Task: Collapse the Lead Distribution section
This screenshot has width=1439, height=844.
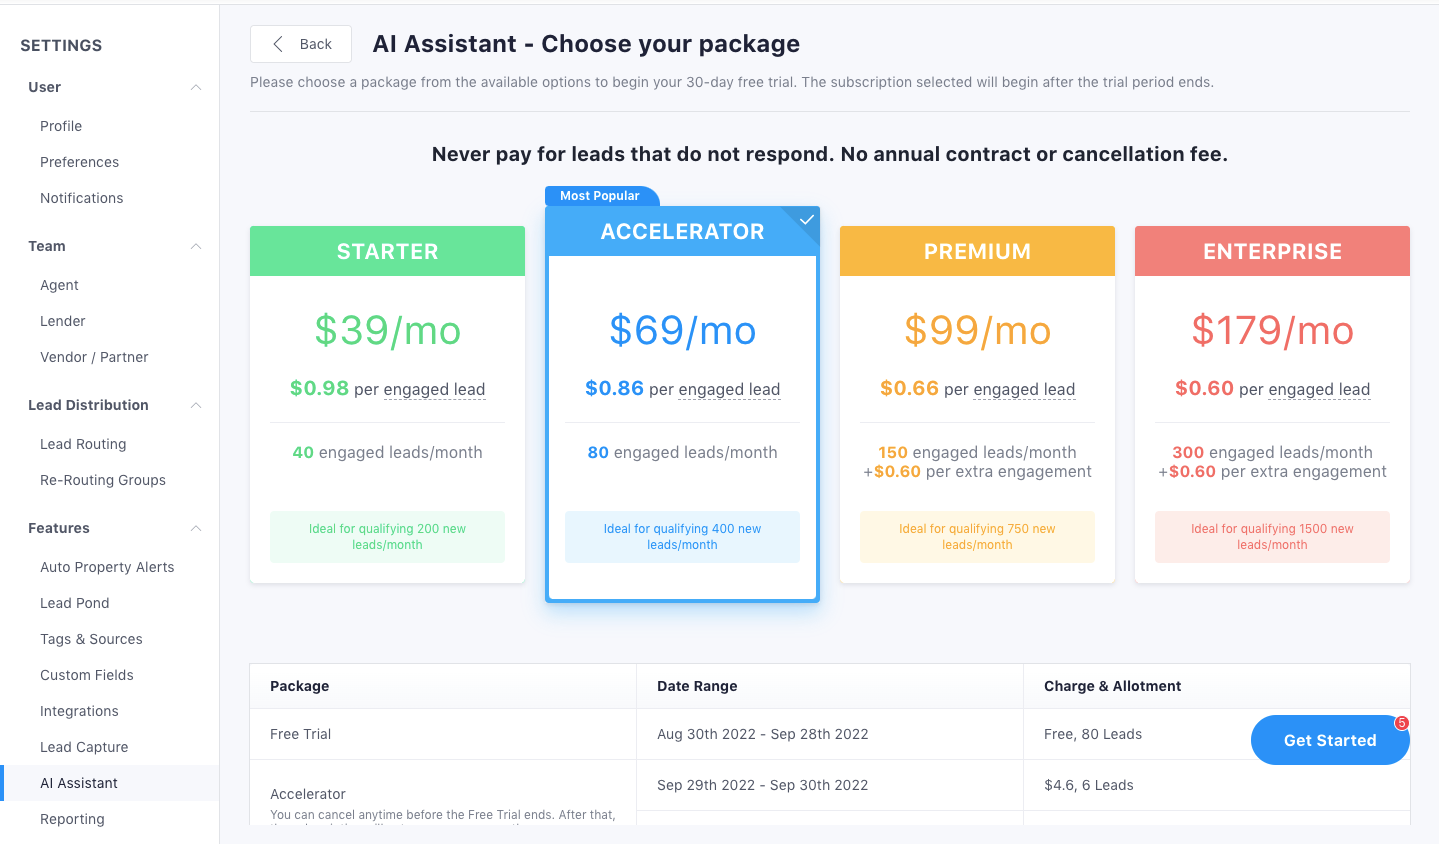Action: [196, 405]
